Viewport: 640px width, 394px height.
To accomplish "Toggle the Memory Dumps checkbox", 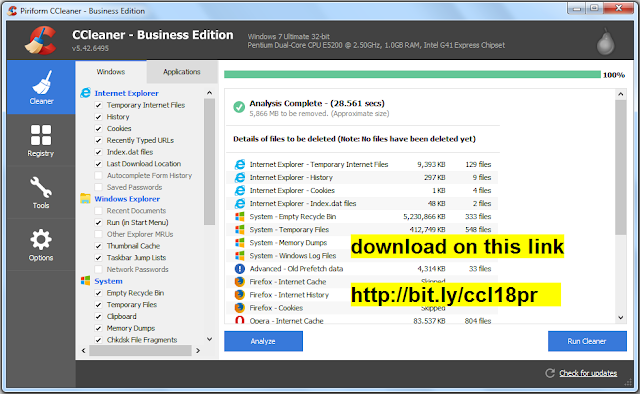I will tap(98, 328).
